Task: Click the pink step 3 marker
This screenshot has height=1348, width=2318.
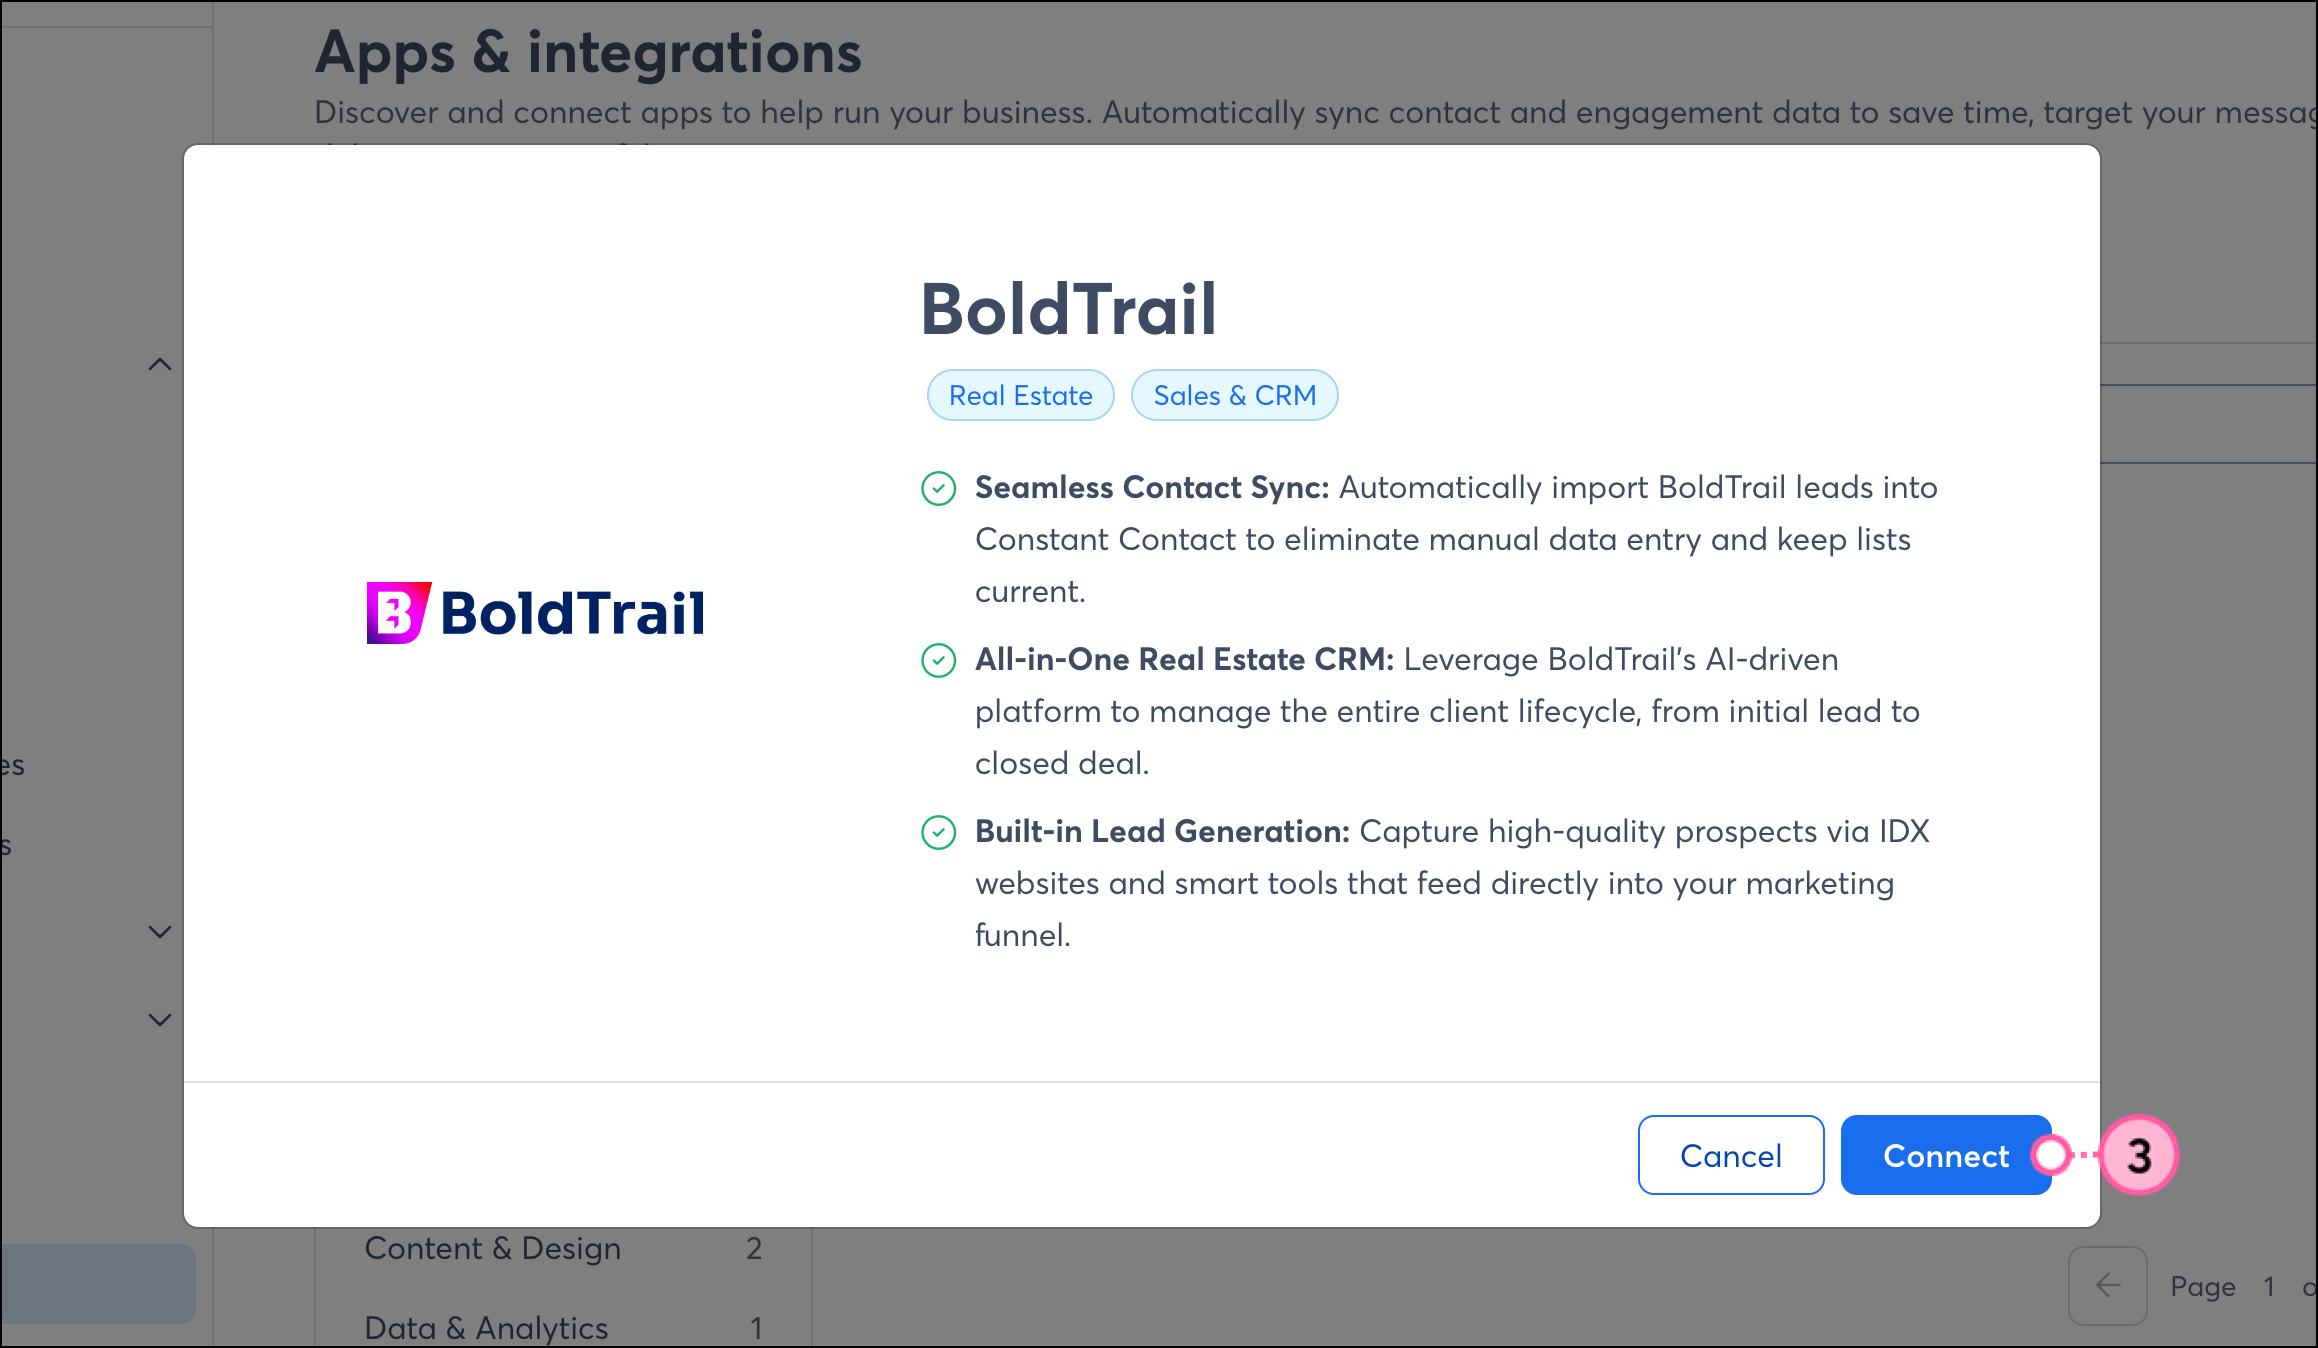Action: (2138, 1155)
